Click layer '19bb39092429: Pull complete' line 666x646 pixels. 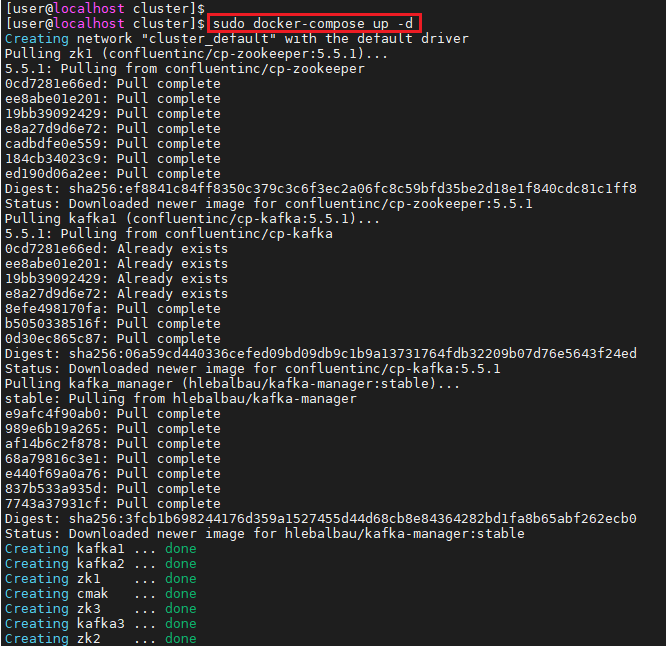(x=113, y=113)
